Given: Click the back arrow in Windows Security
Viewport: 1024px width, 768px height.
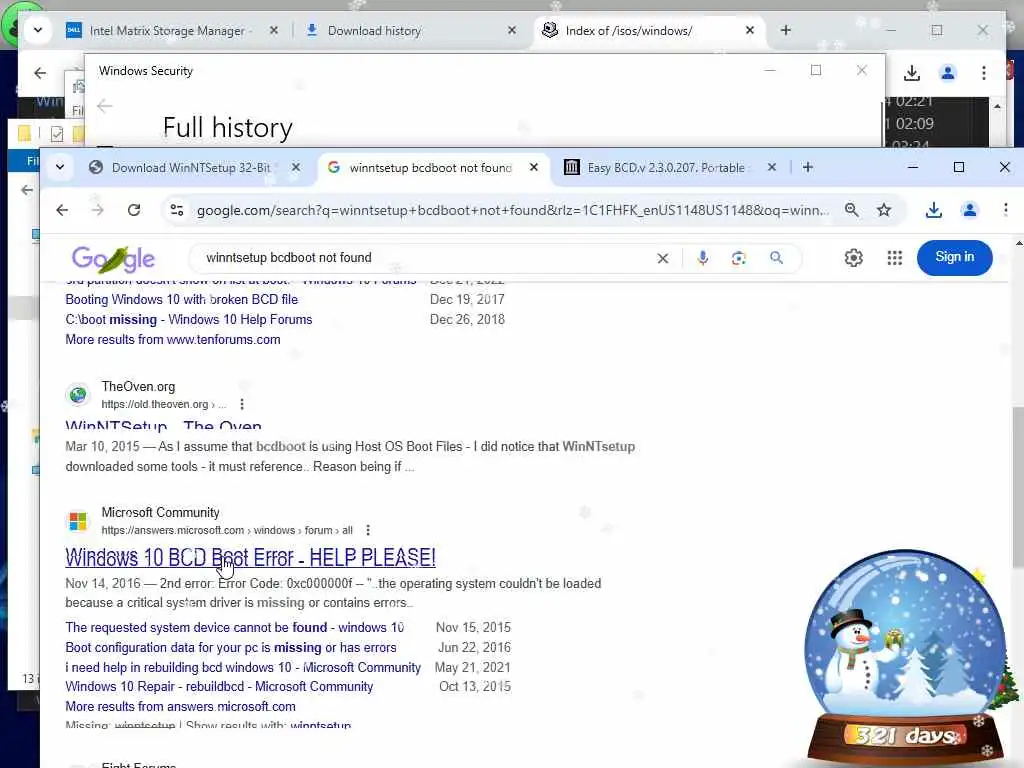Looking at the screenshot, I should point(104,106).
